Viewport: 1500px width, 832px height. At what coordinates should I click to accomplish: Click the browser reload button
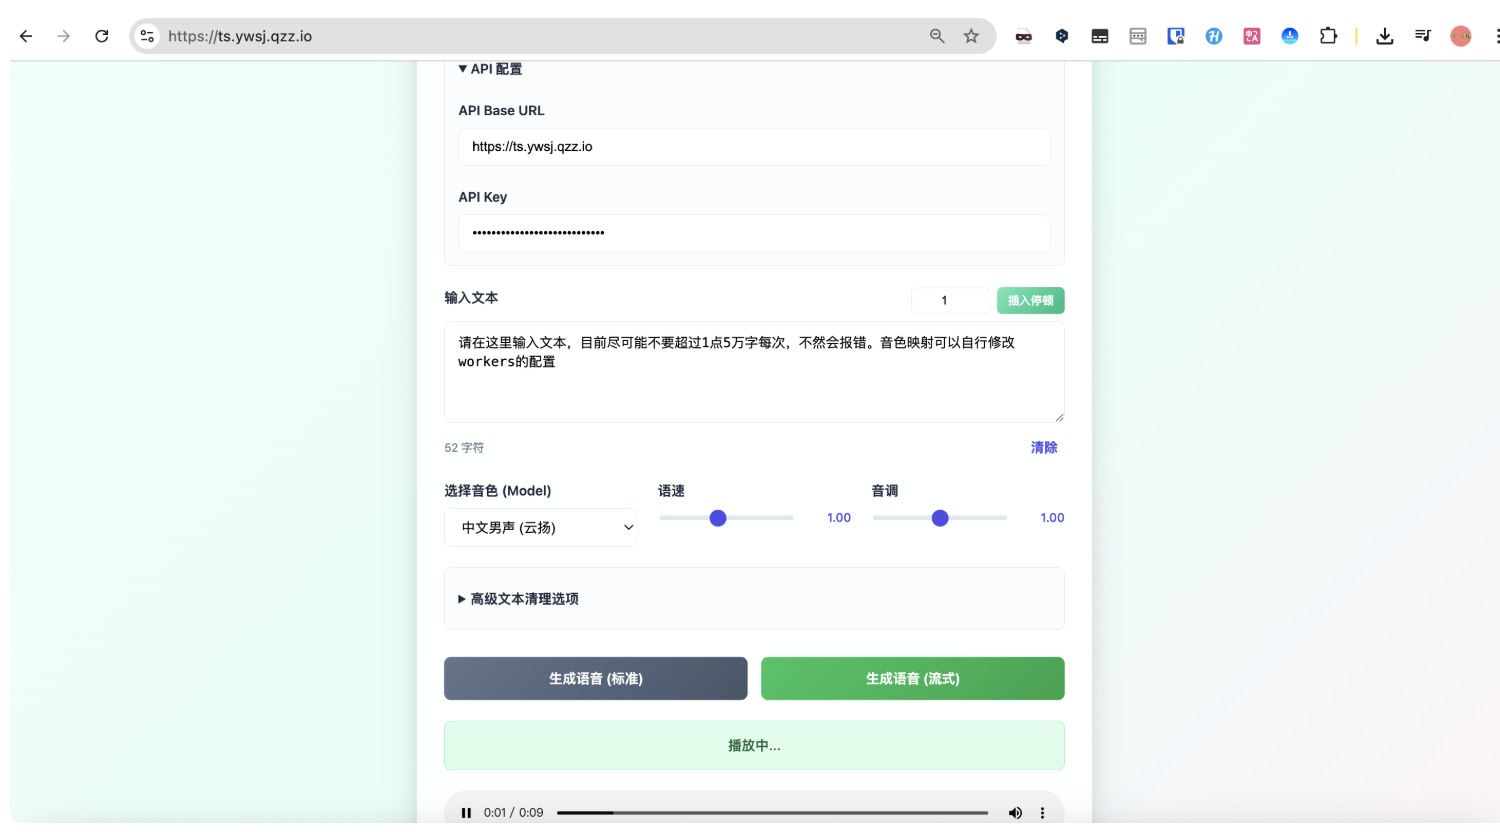pyautogui.click(x=102, y=36)
